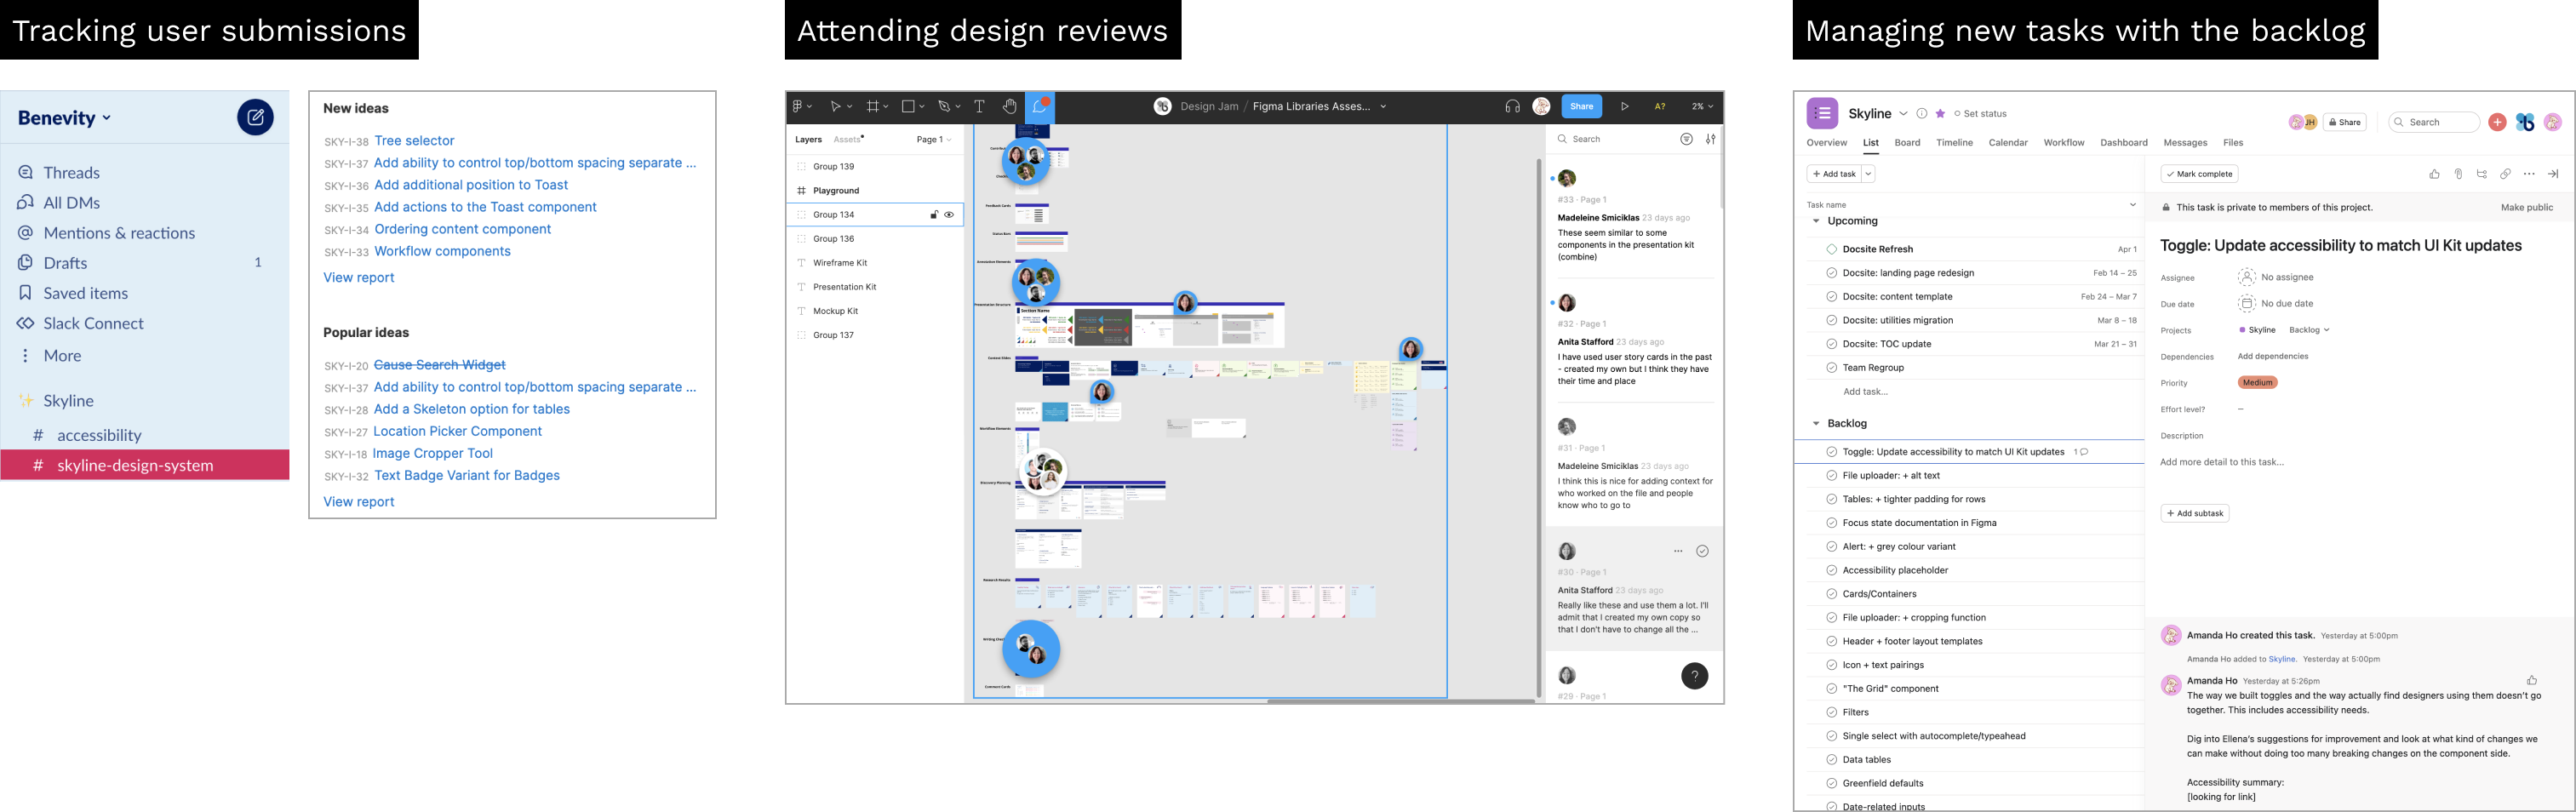The width and height of the screenshot is (2576, 812).
Task: Click the red plus quick add button in Asana
Action: tap(2497, 122)
